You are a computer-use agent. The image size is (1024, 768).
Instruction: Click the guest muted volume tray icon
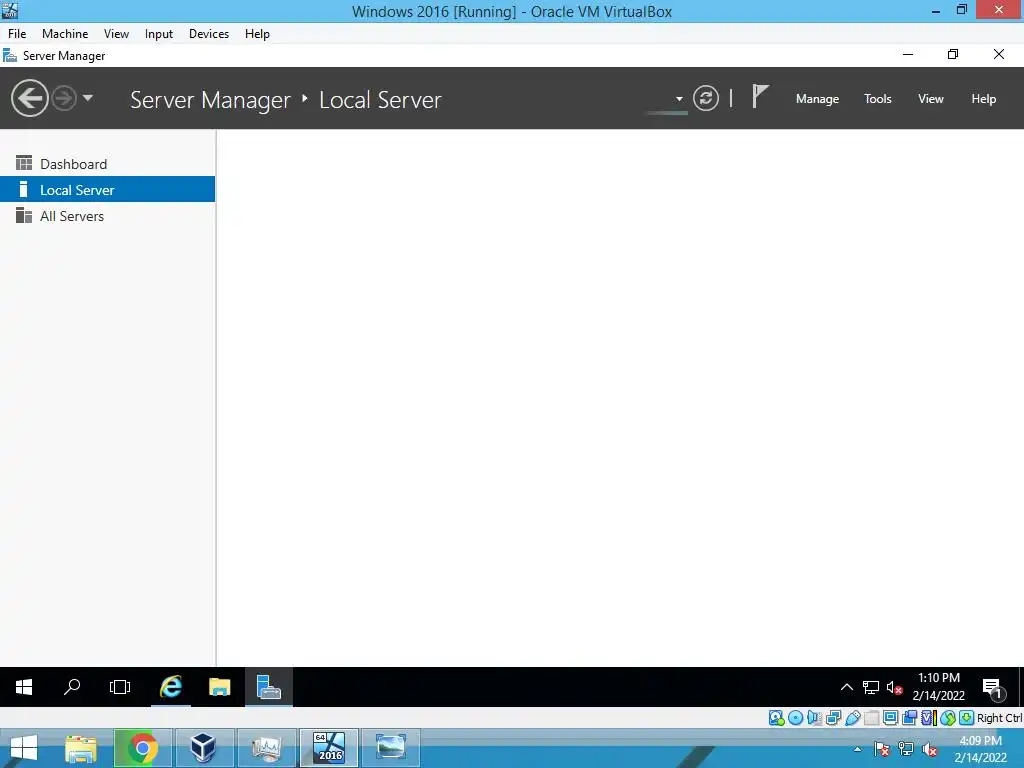895,687
